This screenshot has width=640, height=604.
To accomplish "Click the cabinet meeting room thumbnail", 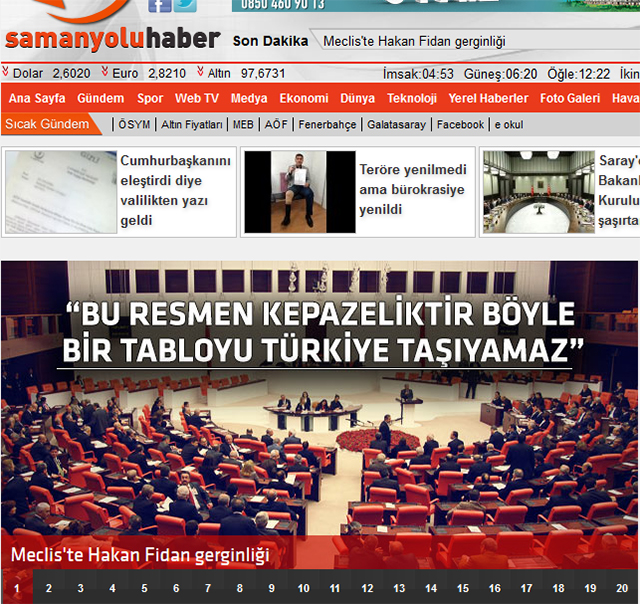I will tap(536, 192).
